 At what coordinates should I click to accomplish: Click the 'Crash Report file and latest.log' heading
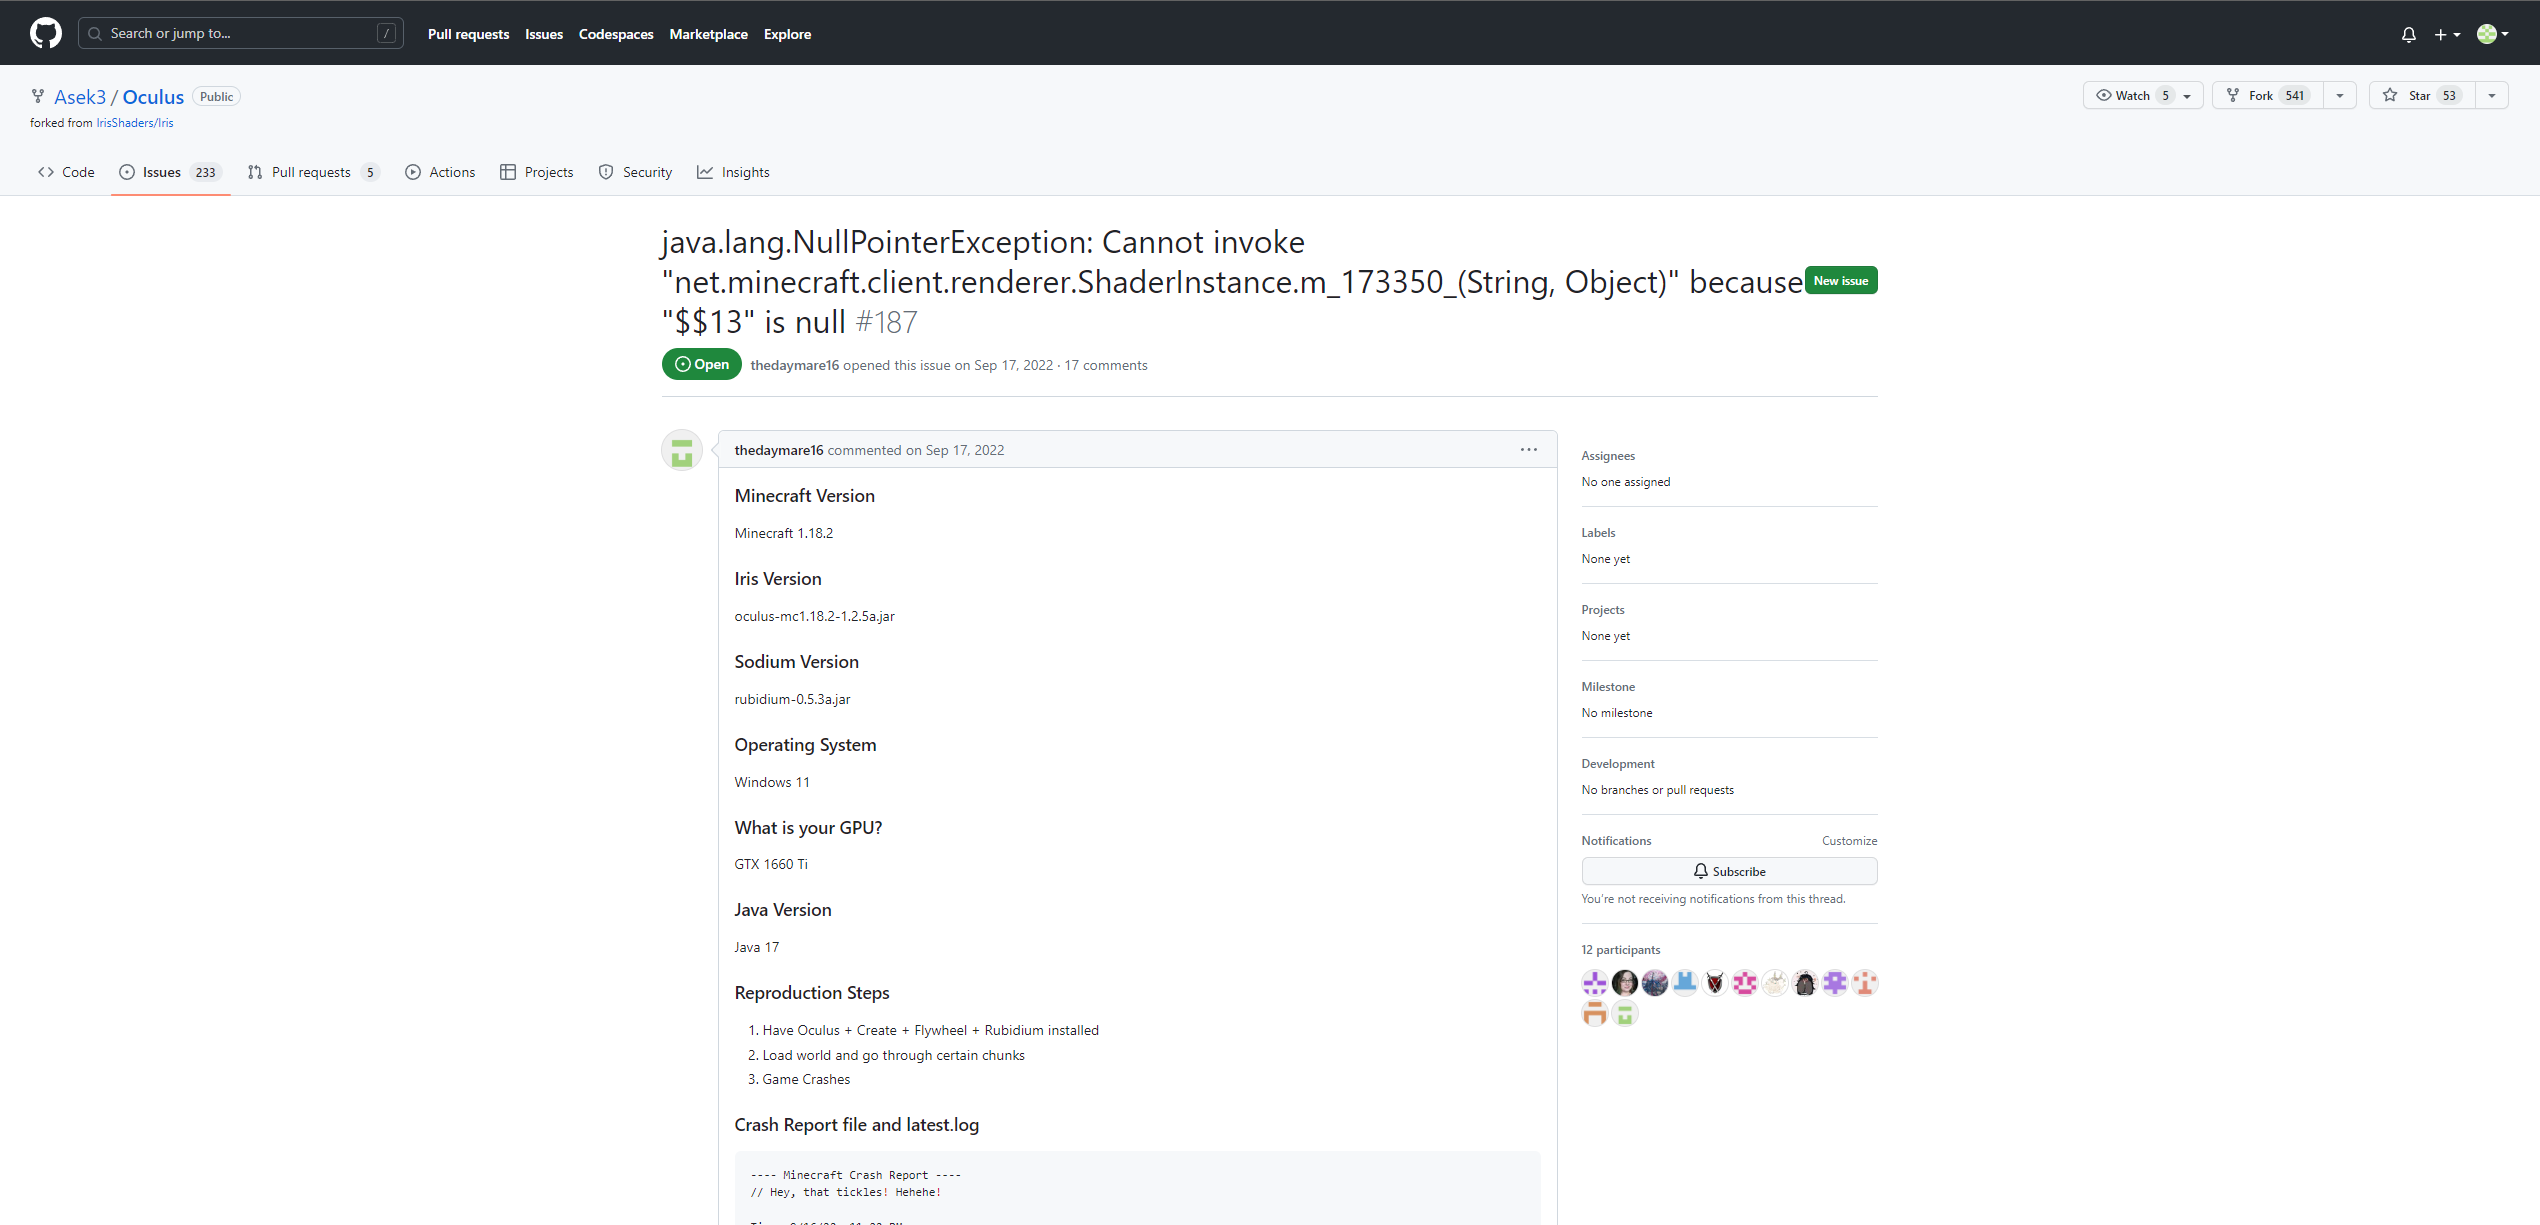(x=857, y=1125)
